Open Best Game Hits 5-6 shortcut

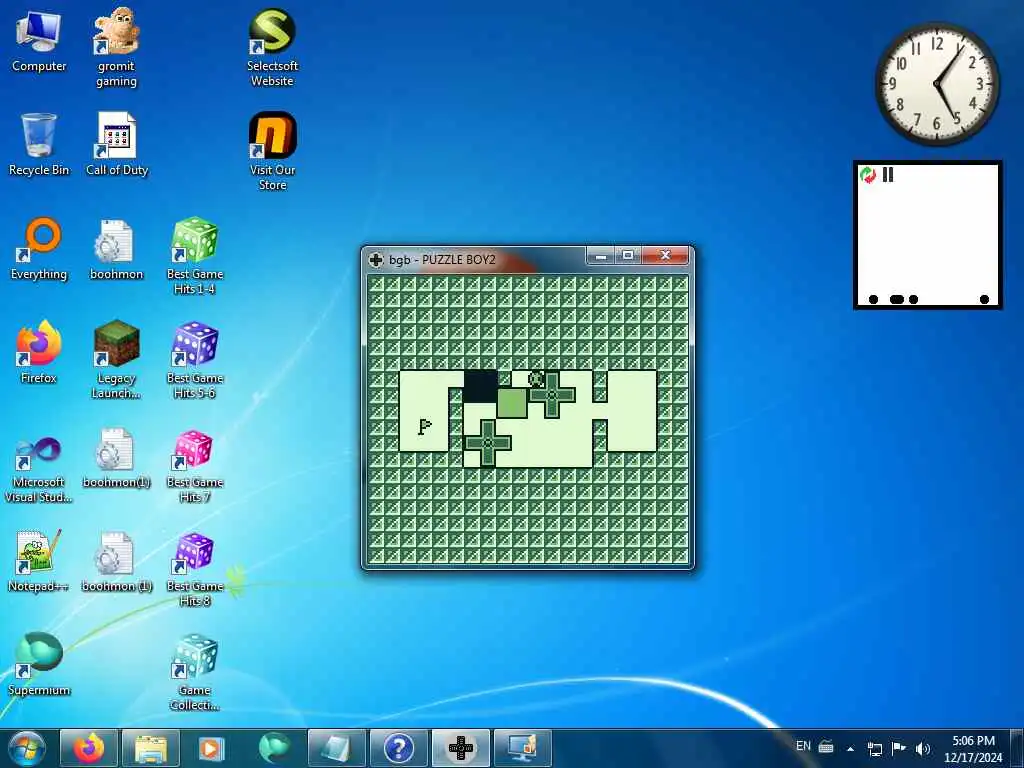click(195, 359)
